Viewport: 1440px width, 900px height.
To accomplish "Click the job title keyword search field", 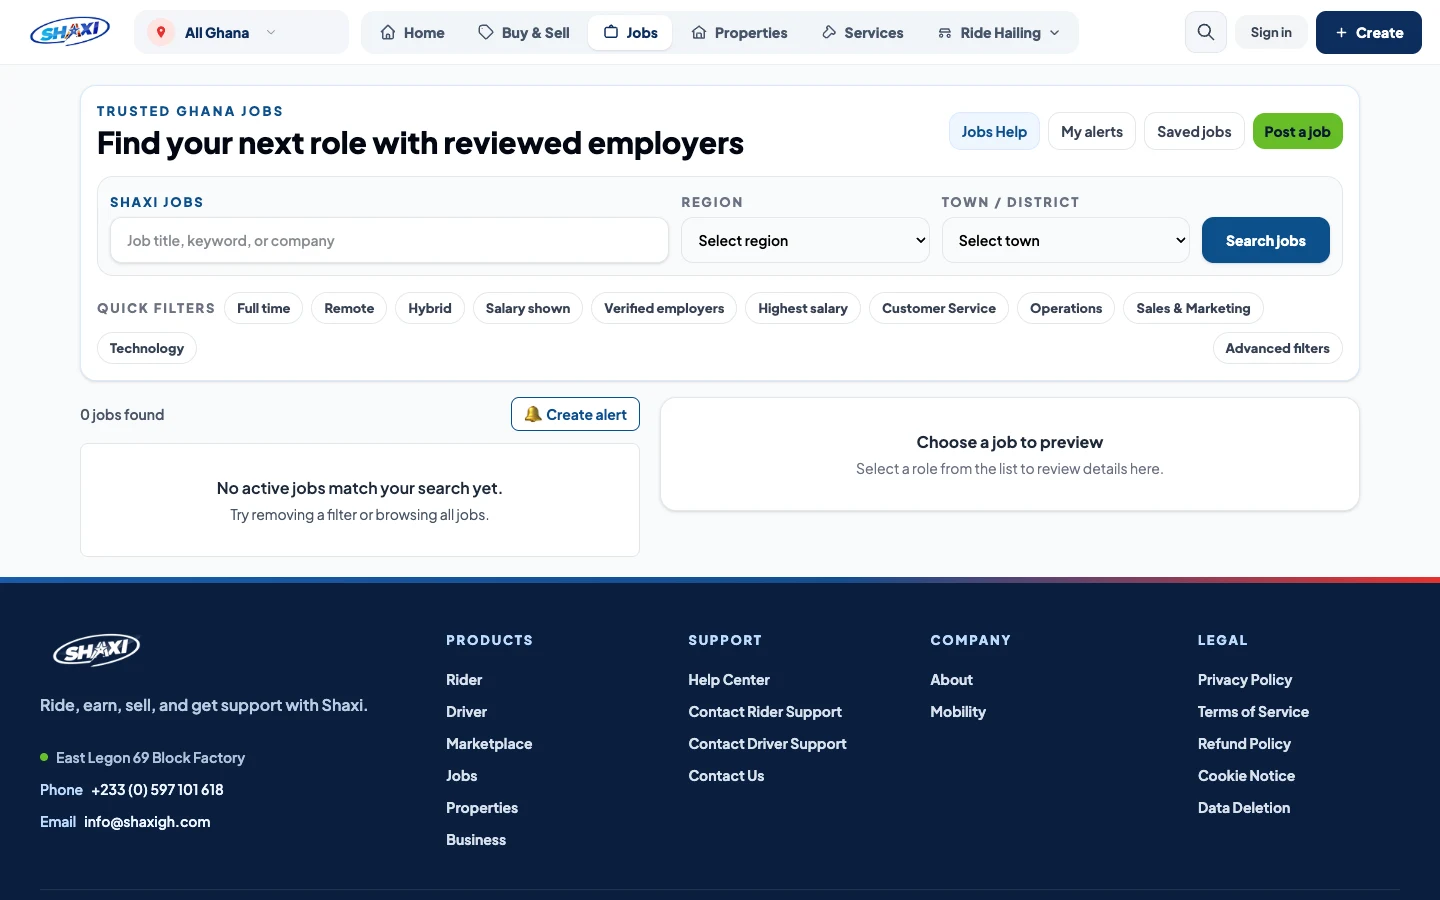I will point(389,240).
